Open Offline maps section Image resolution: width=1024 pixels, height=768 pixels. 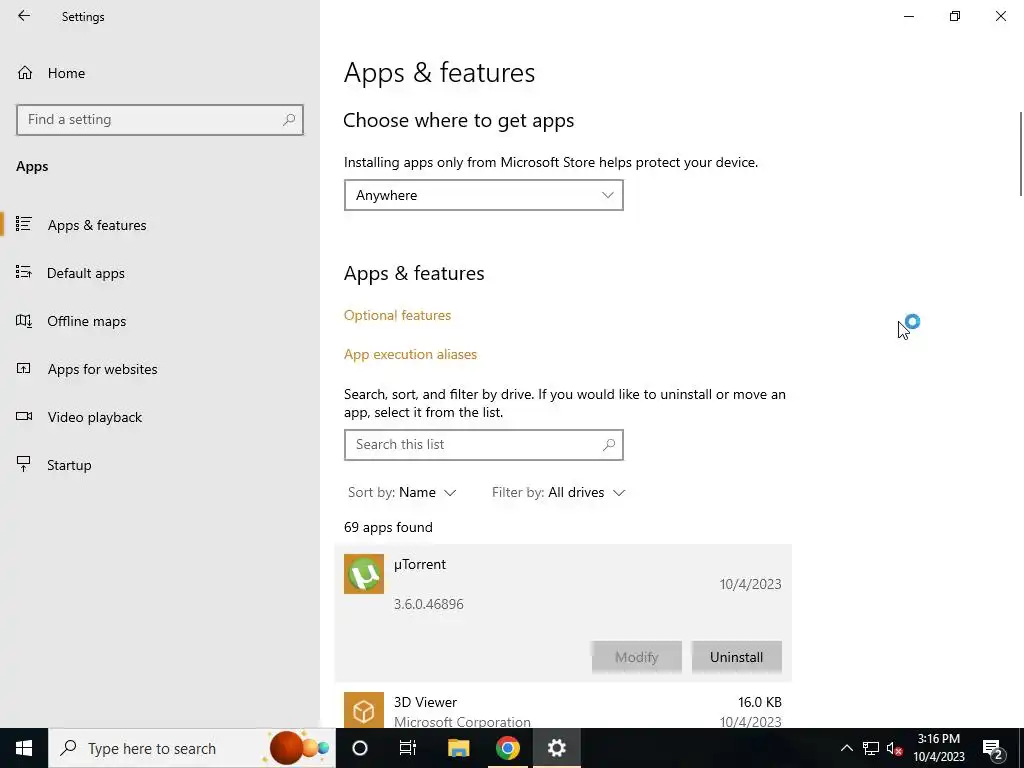(x=86, y=321)
